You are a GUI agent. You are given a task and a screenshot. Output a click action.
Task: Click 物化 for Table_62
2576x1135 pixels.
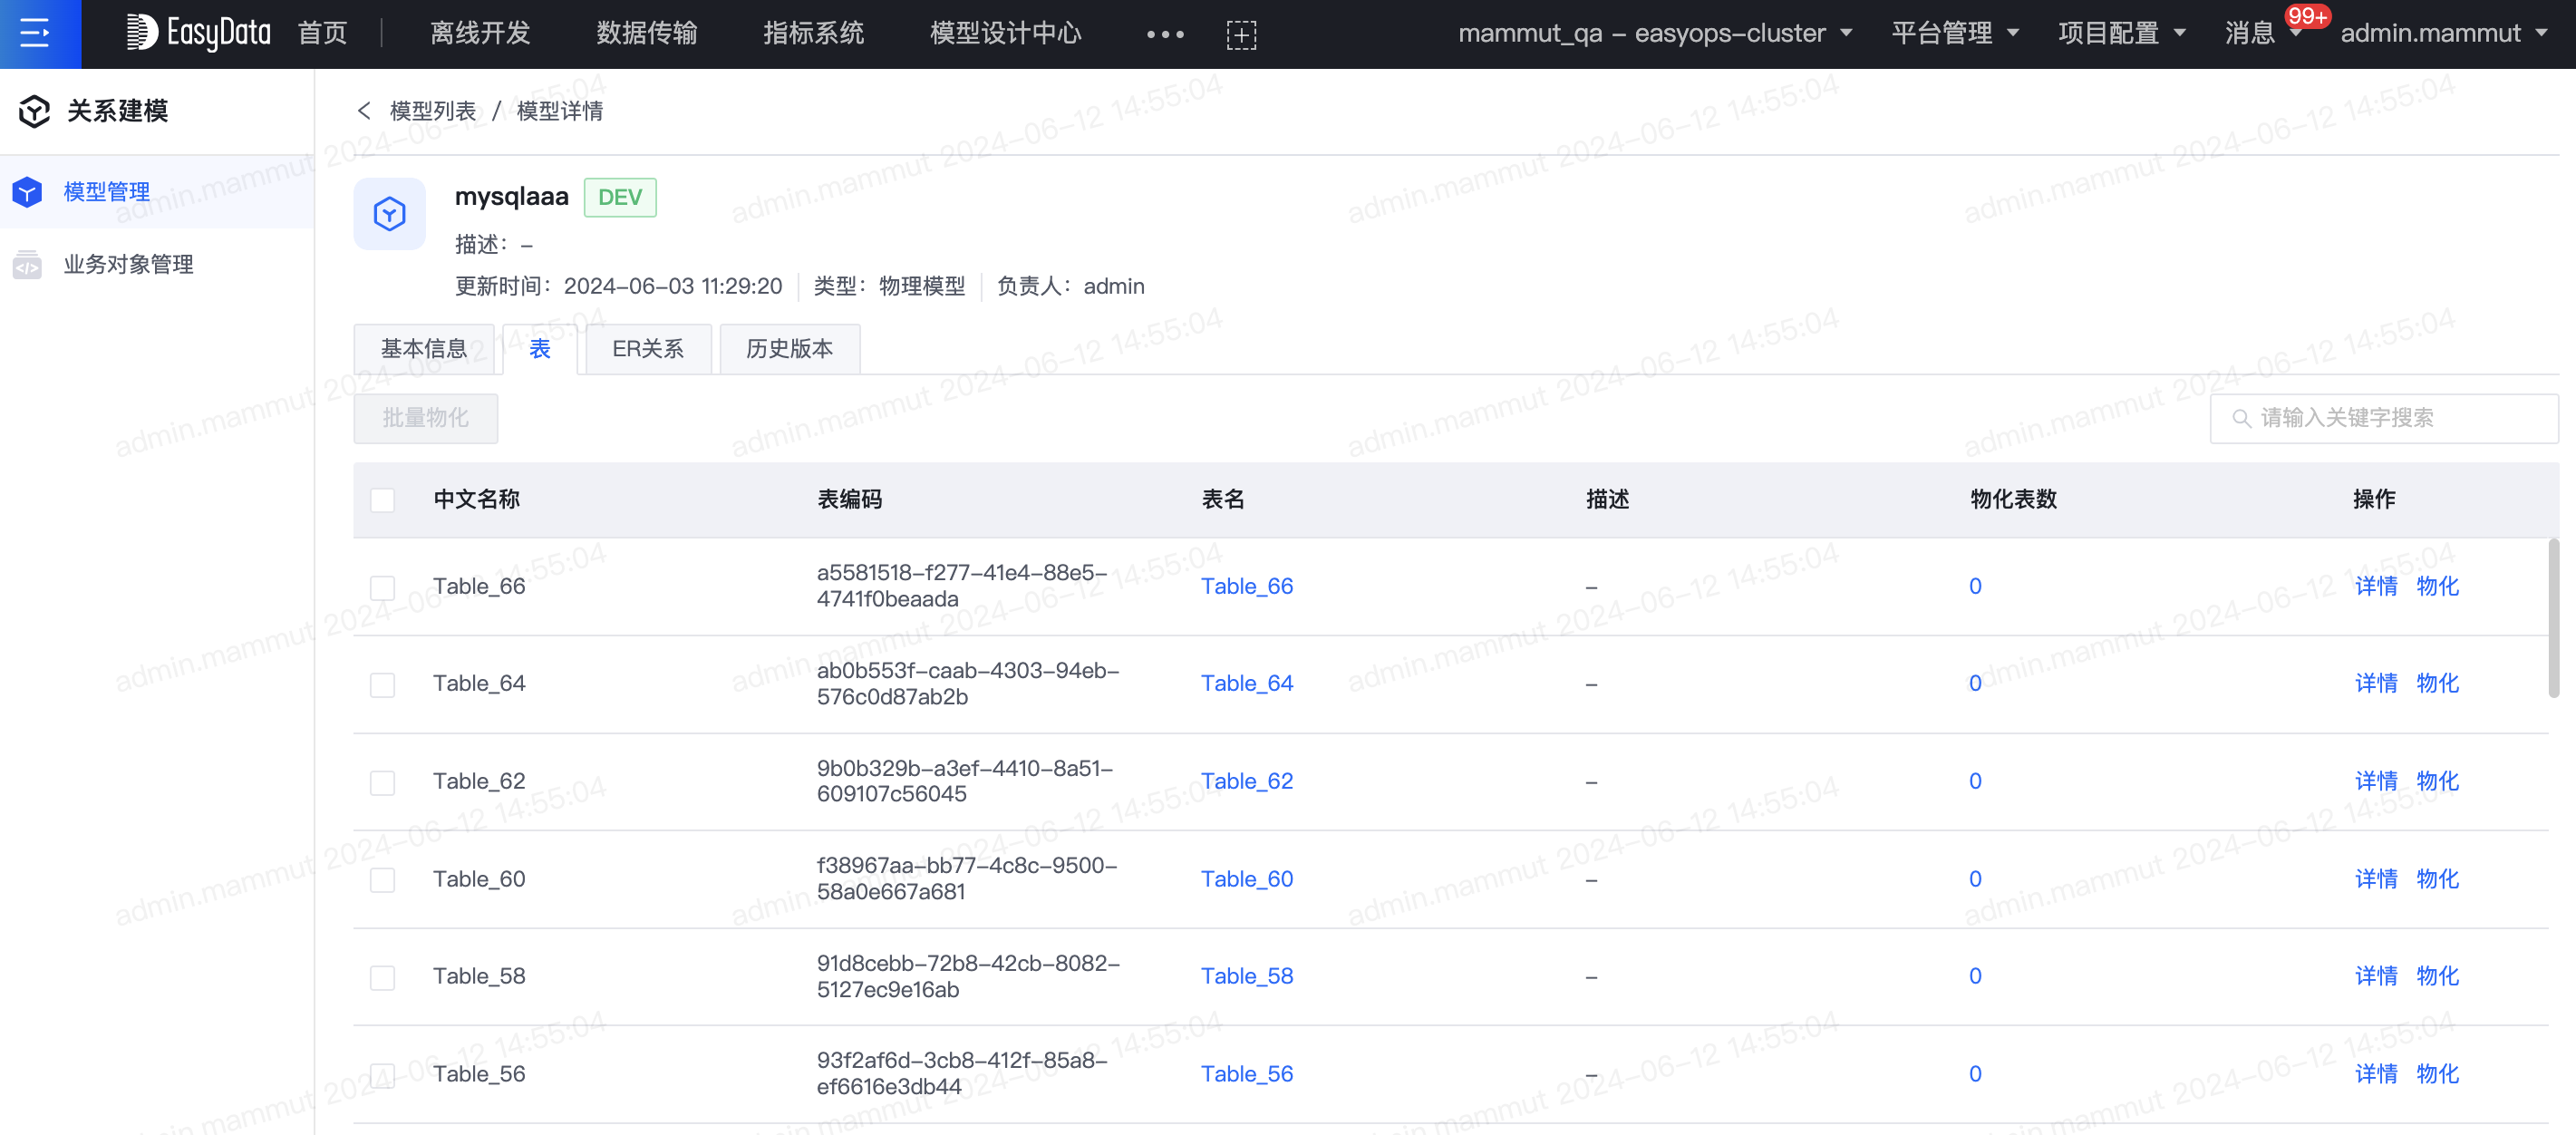point(2437,781)
